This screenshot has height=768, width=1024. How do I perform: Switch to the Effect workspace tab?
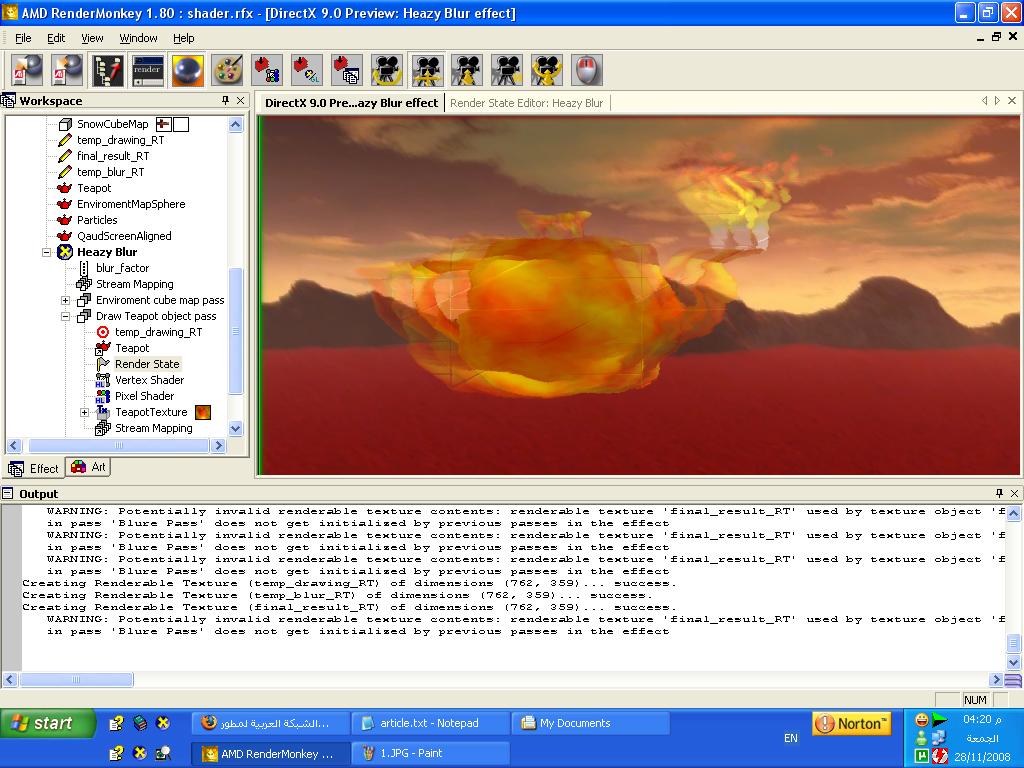click(34, 468)
